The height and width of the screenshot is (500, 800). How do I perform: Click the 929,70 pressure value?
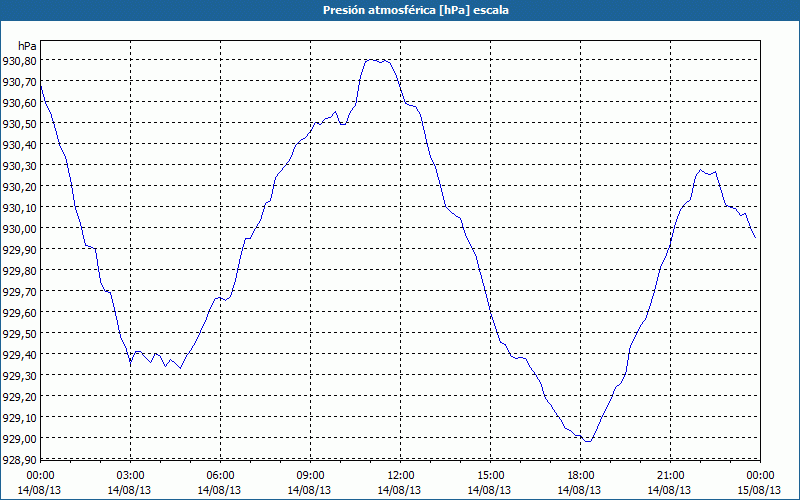pyautogui.click(x=19, y=291)
